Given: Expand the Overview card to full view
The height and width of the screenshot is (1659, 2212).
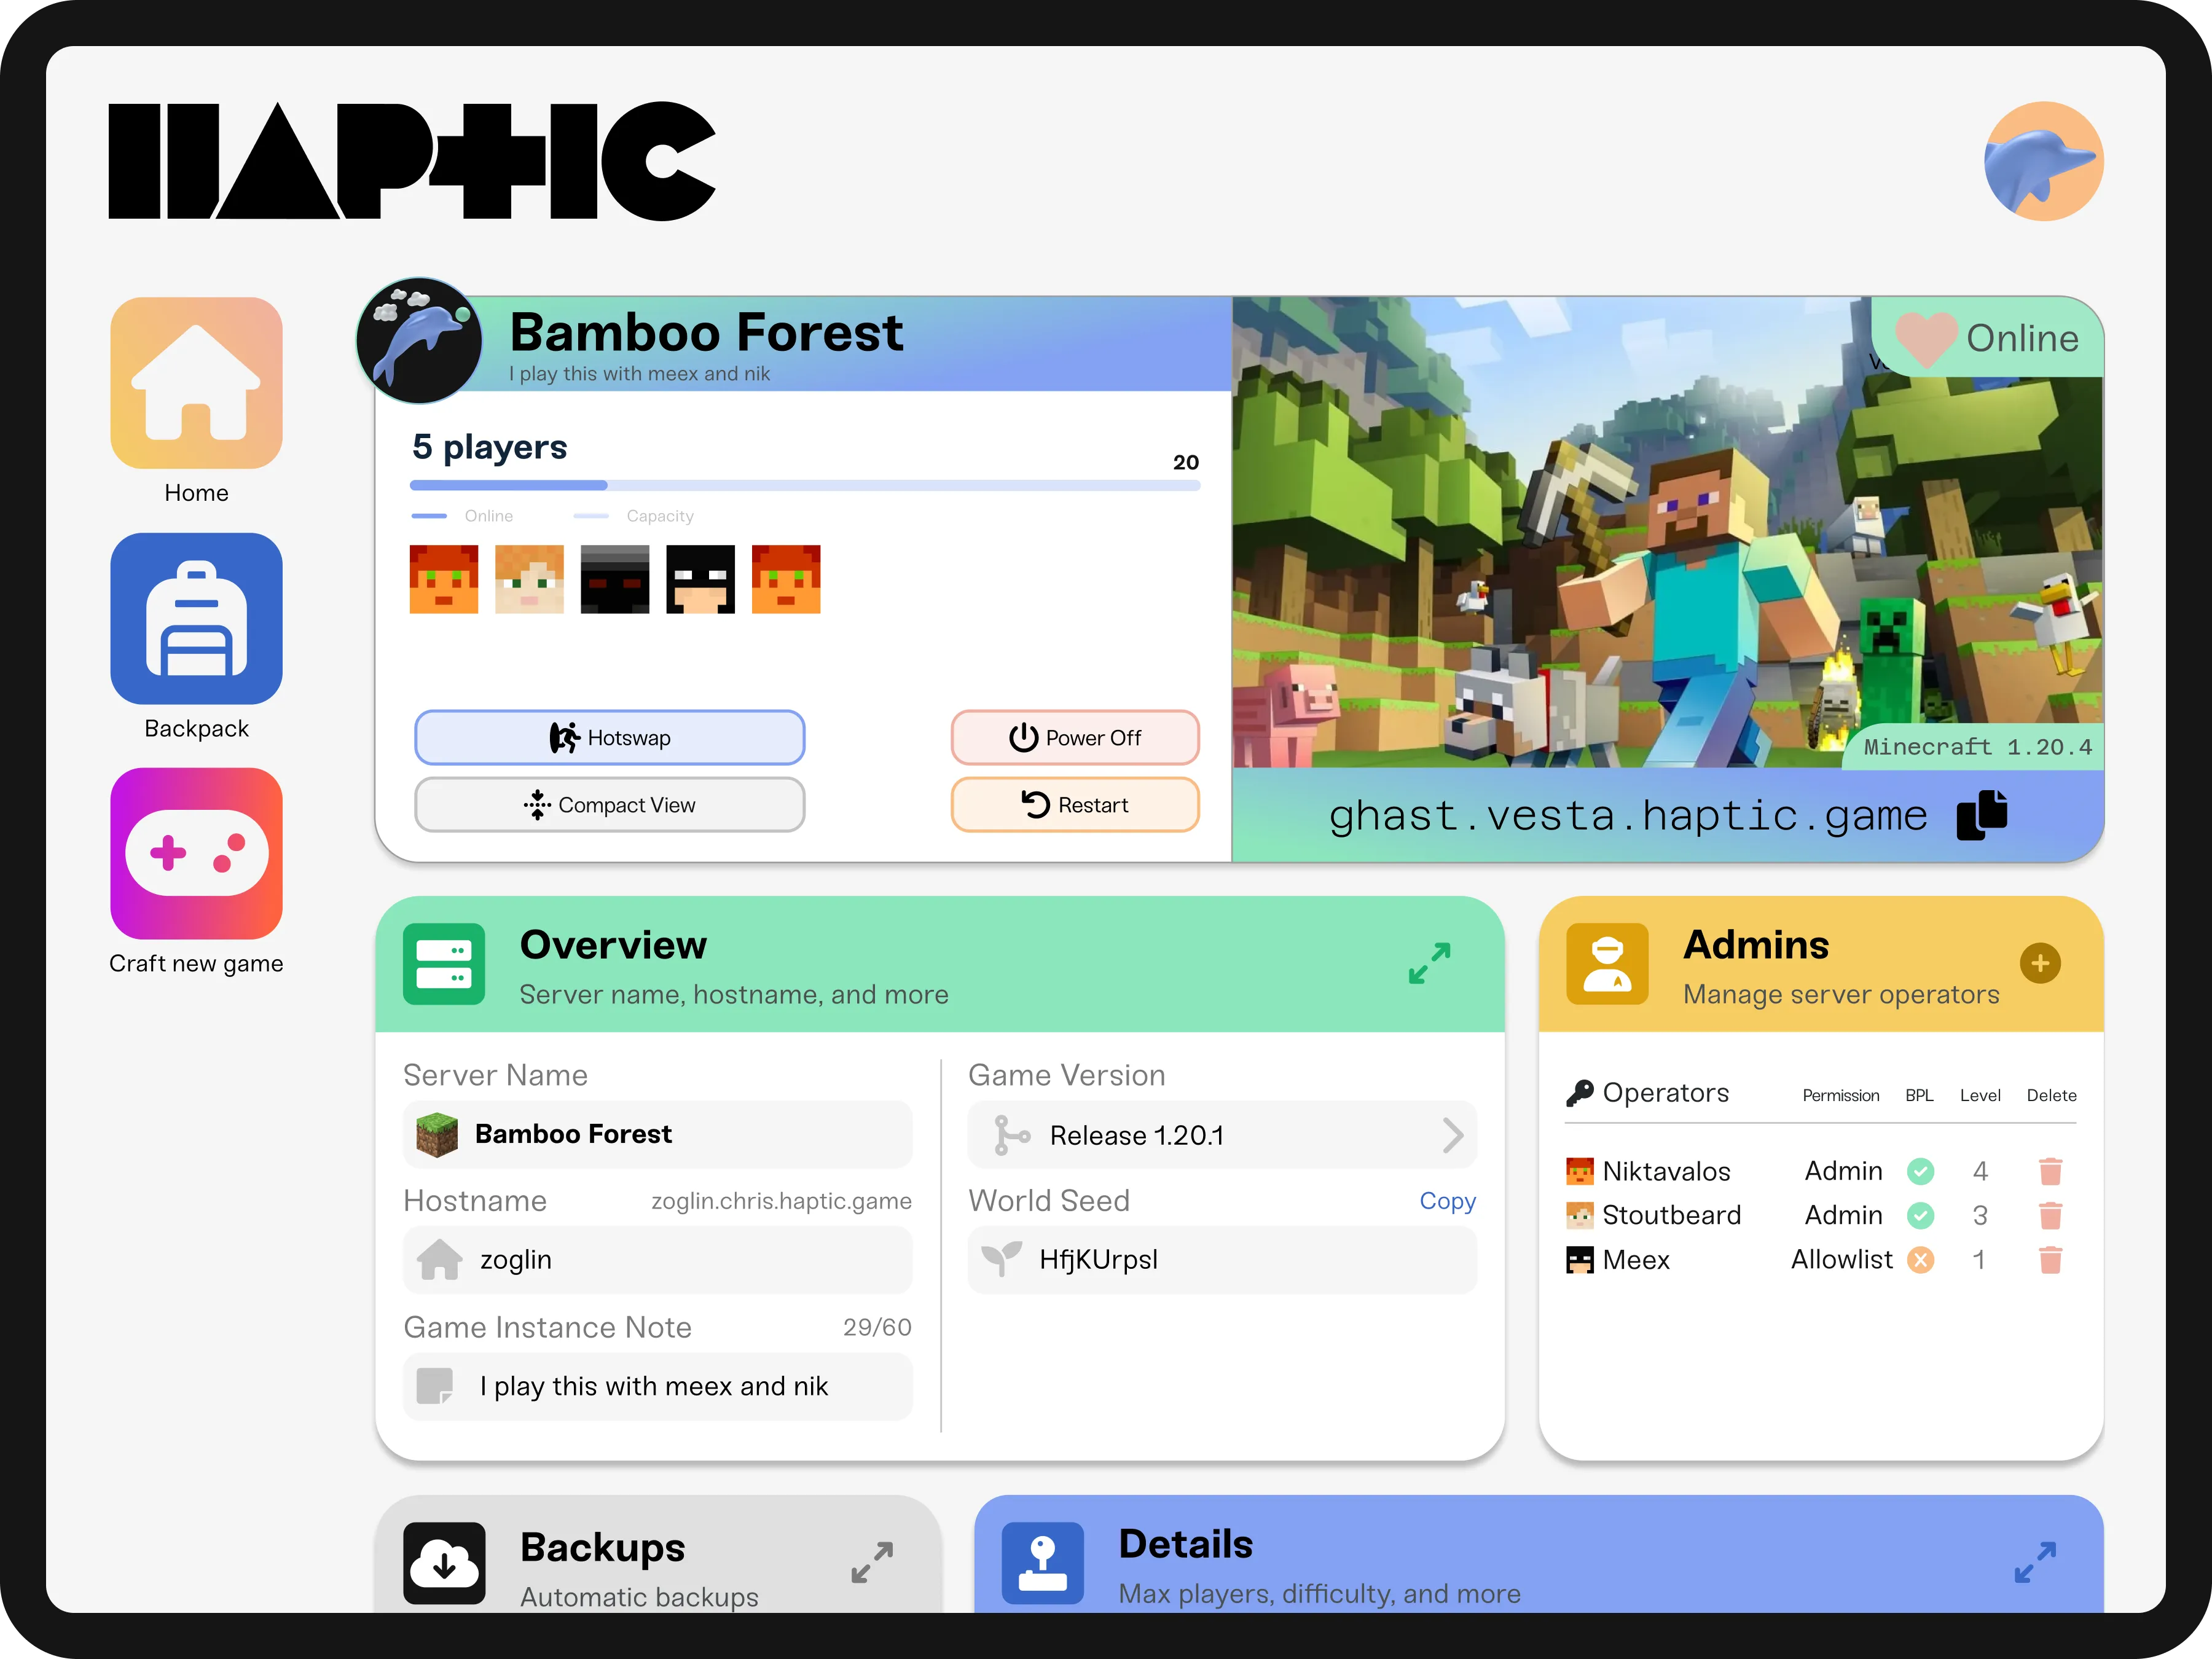Looking at the screenshot, I should (x=1430, y=963).
